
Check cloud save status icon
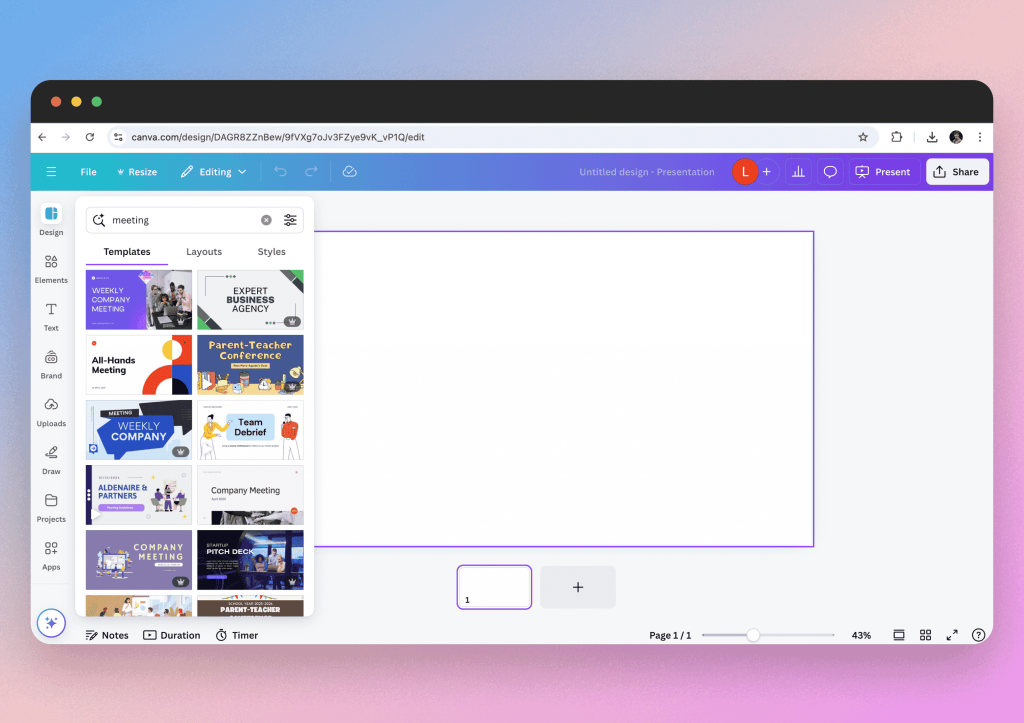tap(349, 171)
